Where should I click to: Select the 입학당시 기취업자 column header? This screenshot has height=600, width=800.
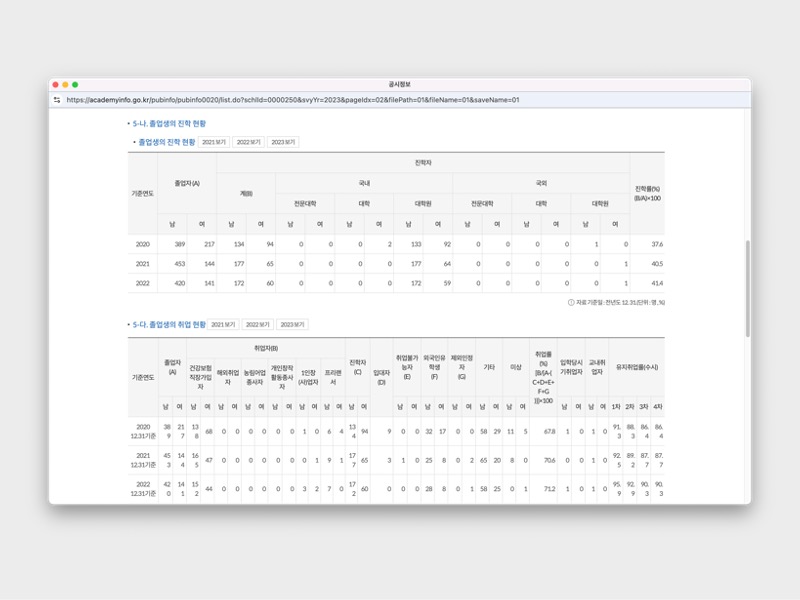point(571,367)
